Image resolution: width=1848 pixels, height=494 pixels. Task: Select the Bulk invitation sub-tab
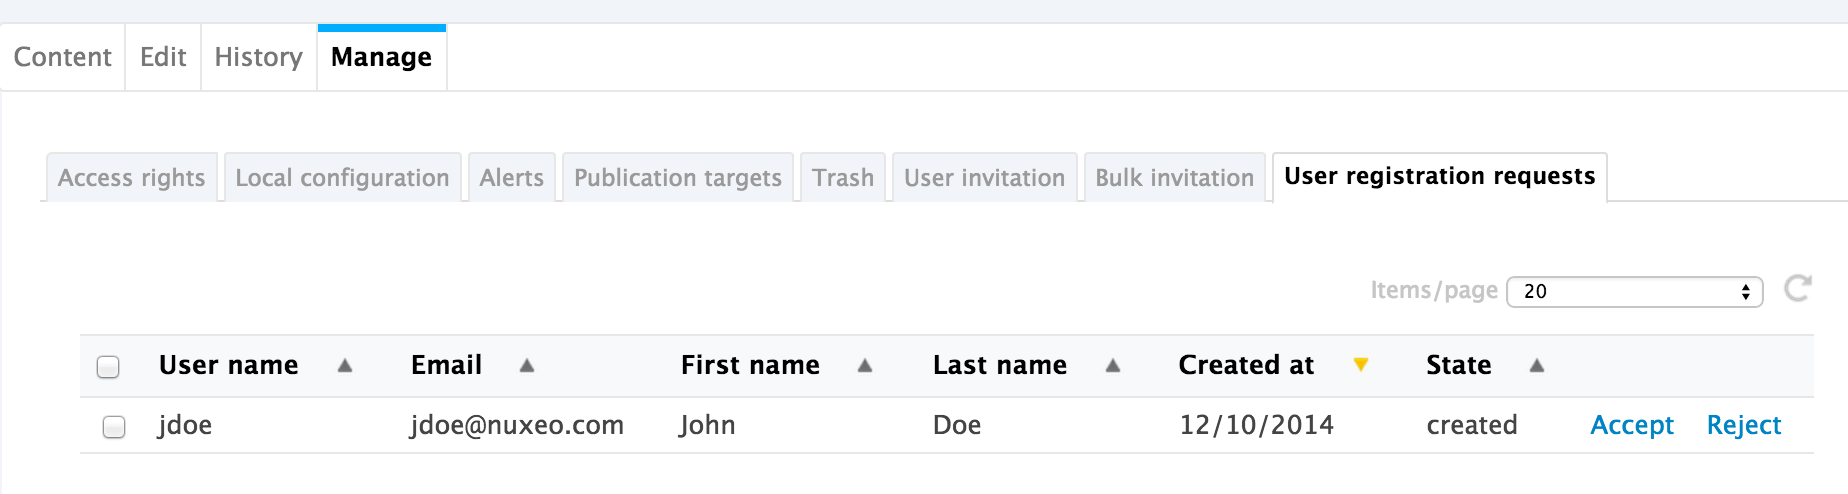pyautogui.click(x=1175, y=178)
